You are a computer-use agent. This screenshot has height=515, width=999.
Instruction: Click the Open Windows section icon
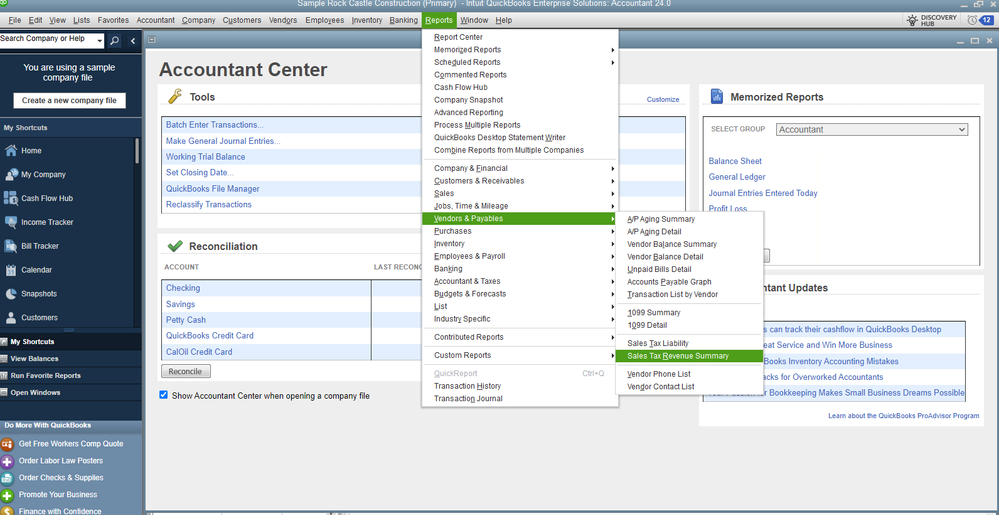click(x=4, y=393)
